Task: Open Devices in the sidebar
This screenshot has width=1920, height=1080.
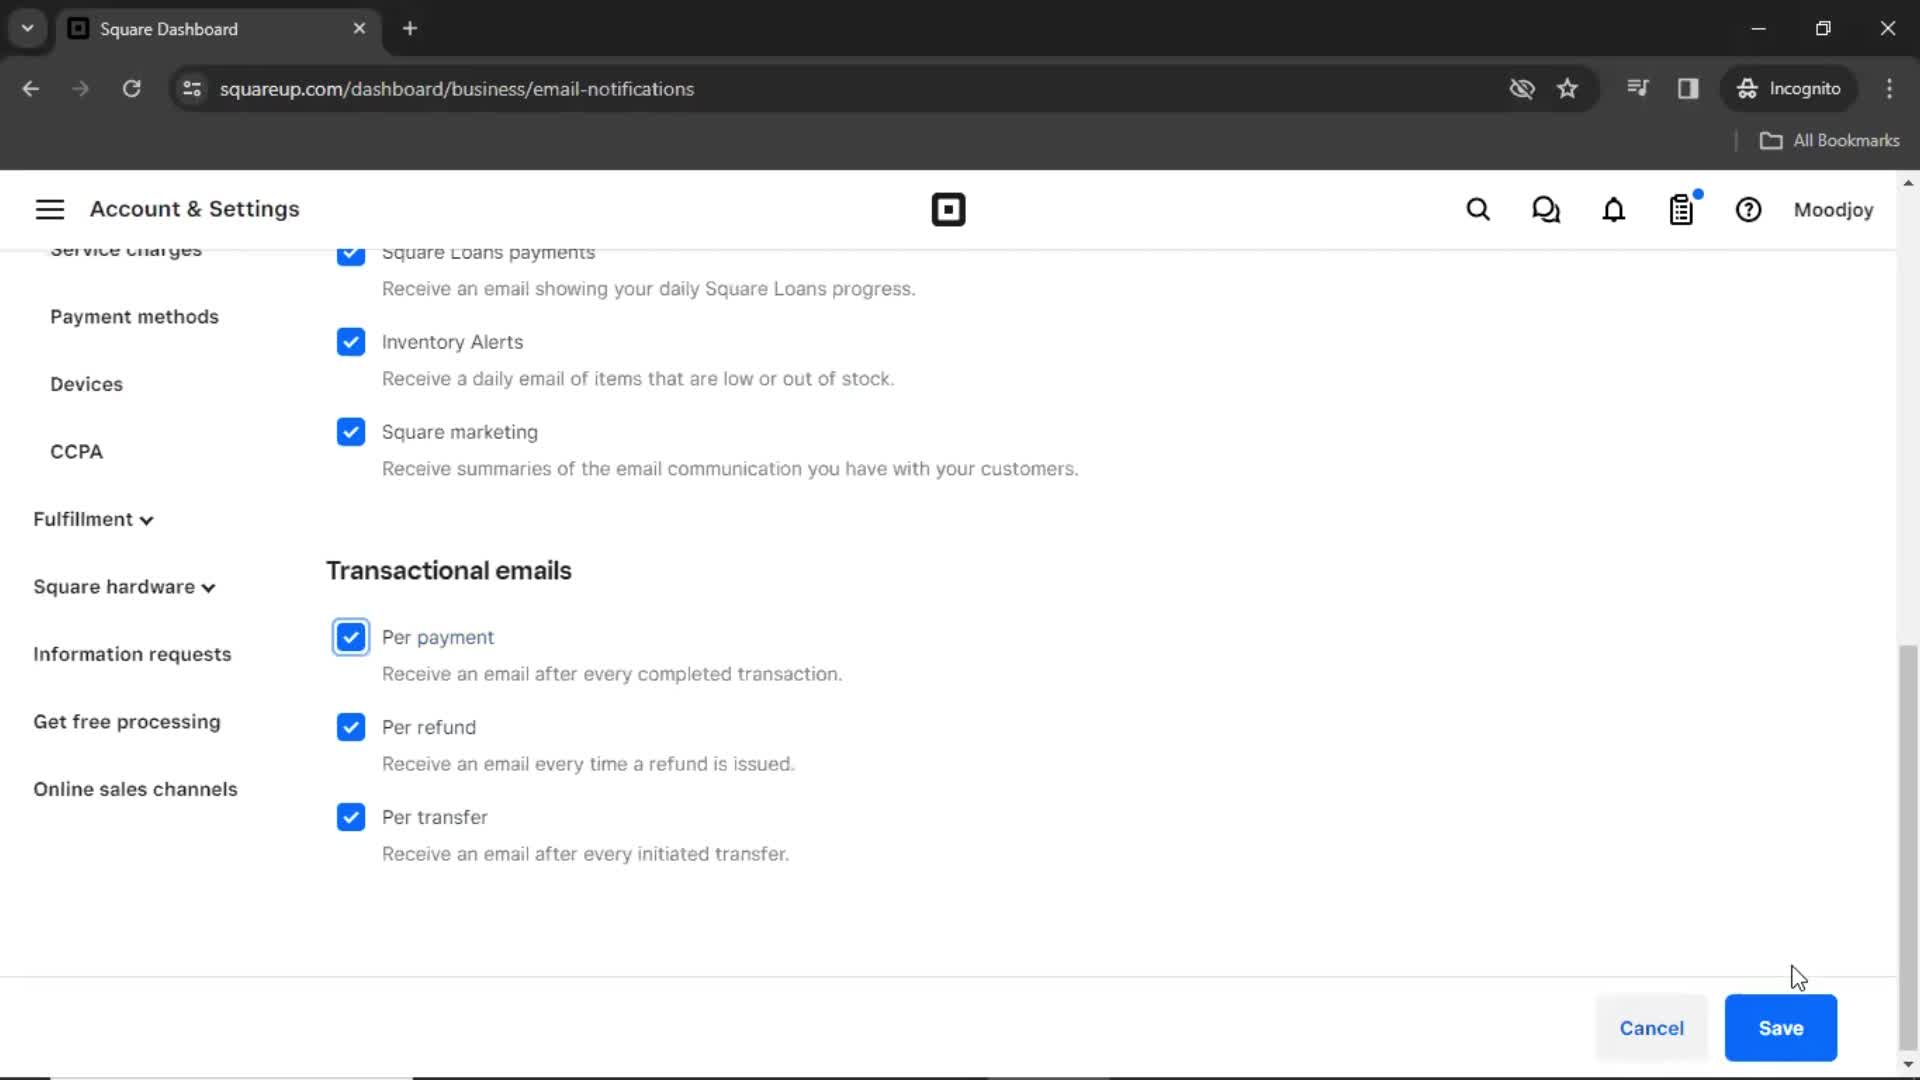Action: 86,384
